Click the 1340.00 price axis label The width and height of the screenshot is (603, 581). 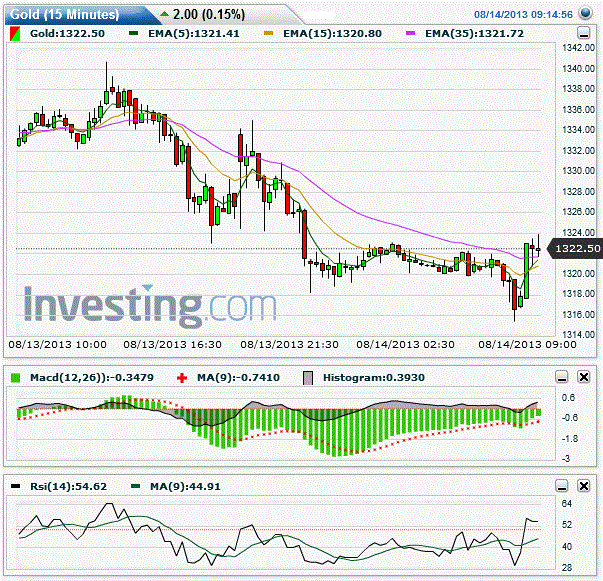(x=578, y=68)
